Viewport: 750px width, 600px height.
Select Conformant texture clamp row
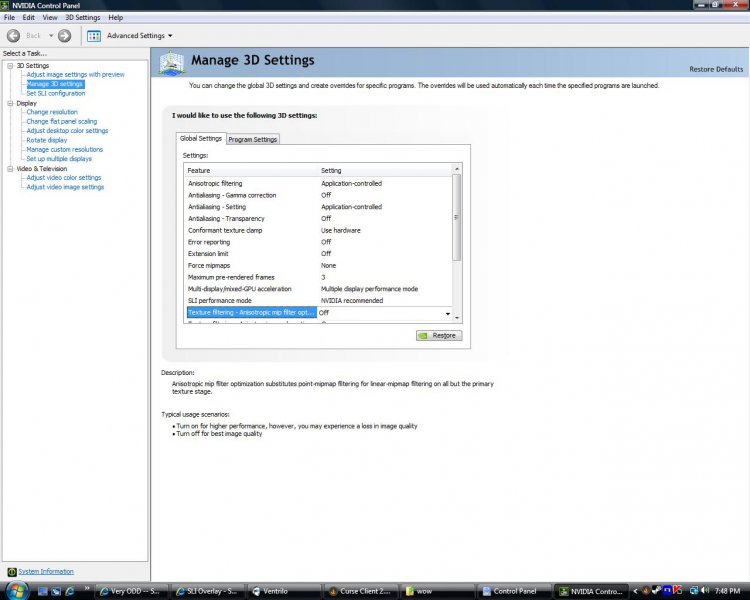pos(319,230)
